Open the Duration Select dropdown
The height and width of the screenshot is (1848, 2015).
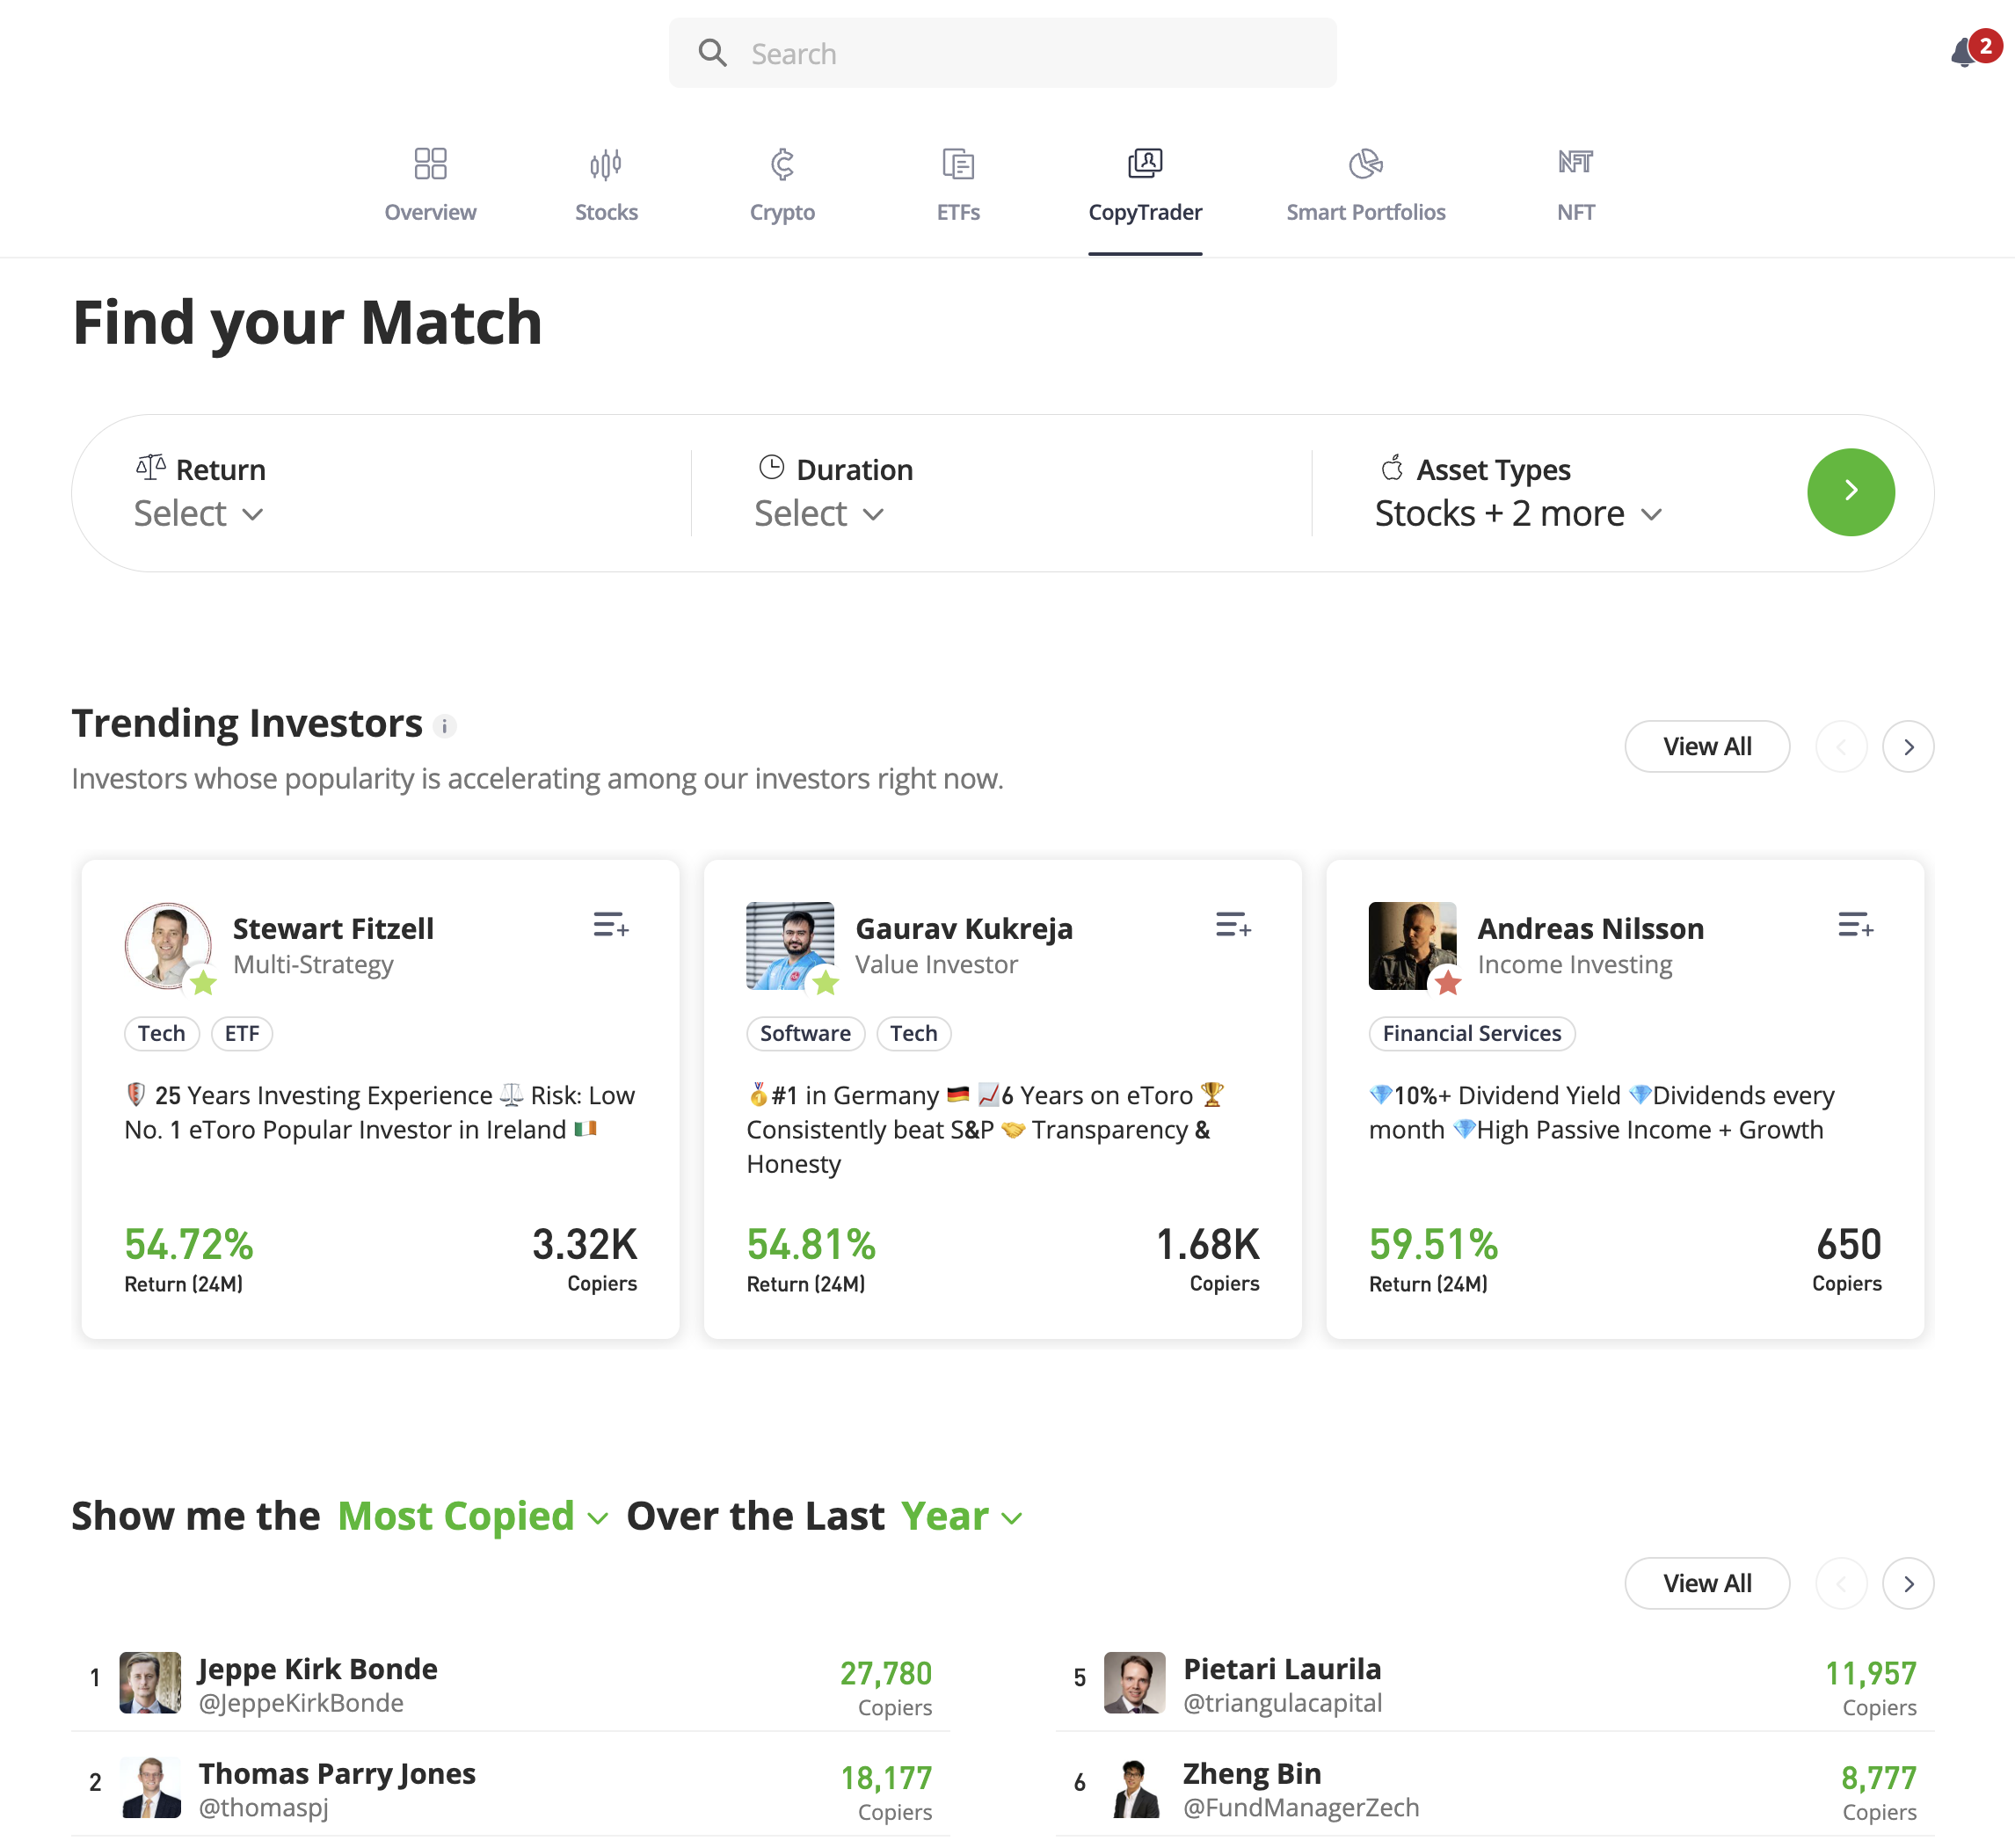(818, 513)
